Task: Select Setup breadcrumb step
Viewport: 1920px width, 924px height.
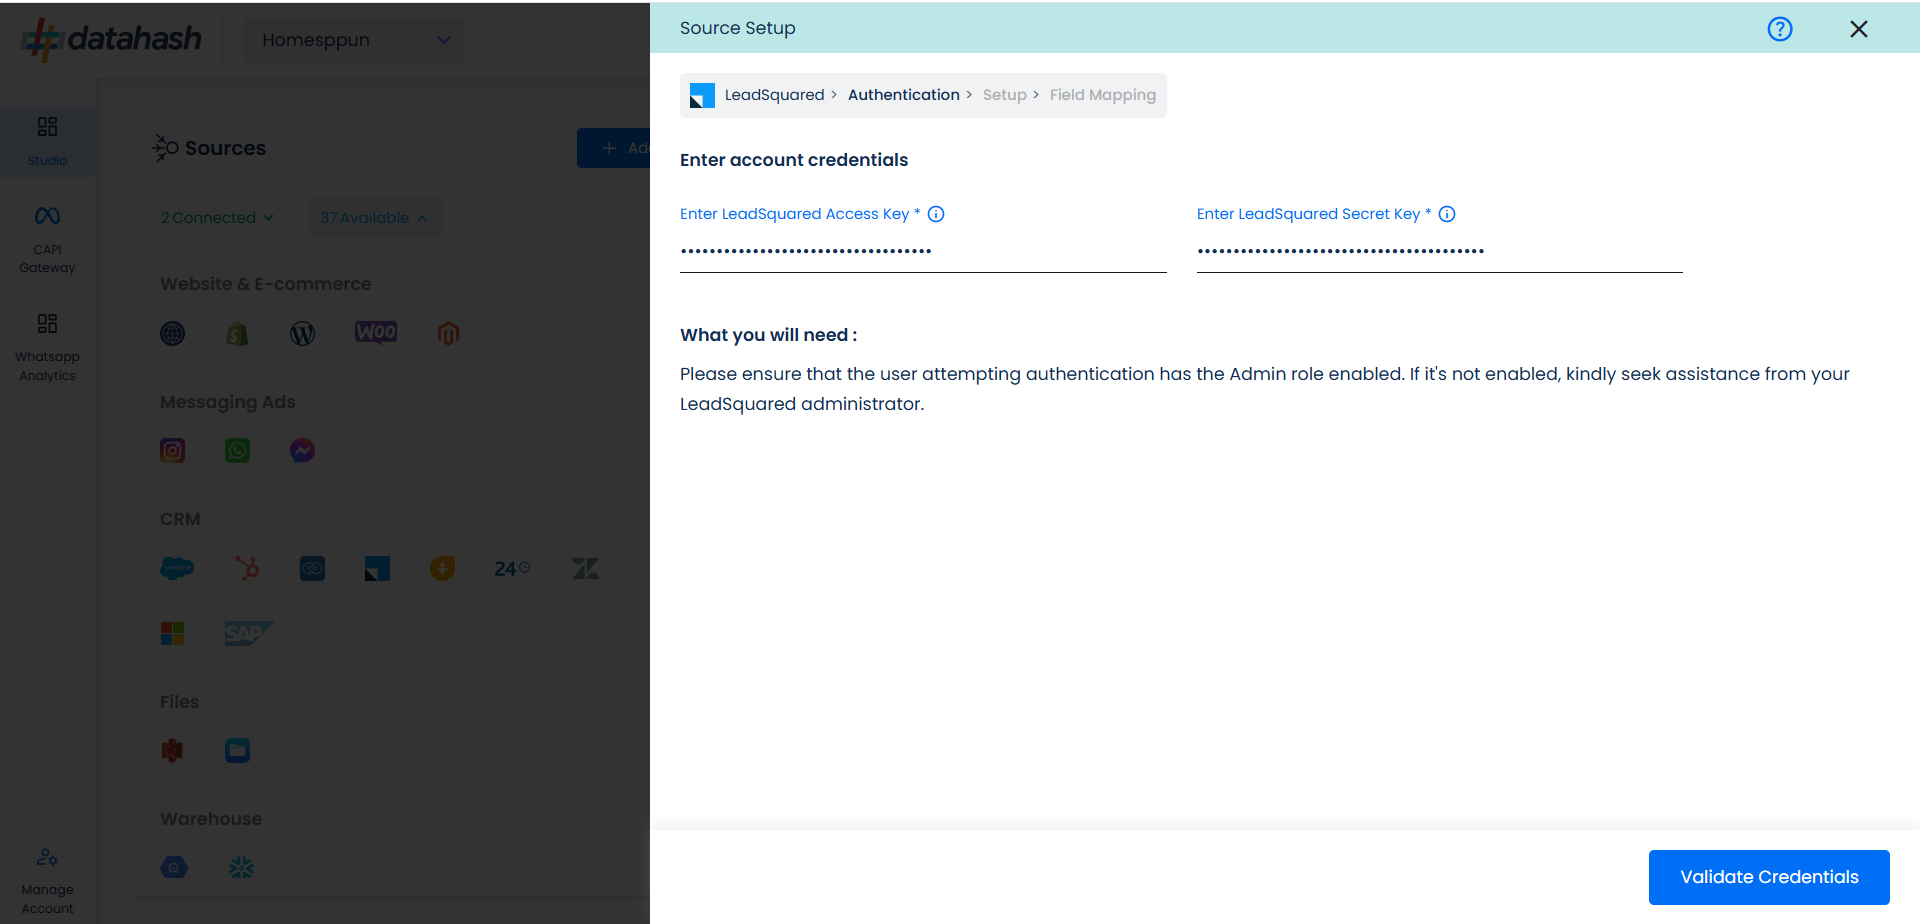Action: 1004,95
